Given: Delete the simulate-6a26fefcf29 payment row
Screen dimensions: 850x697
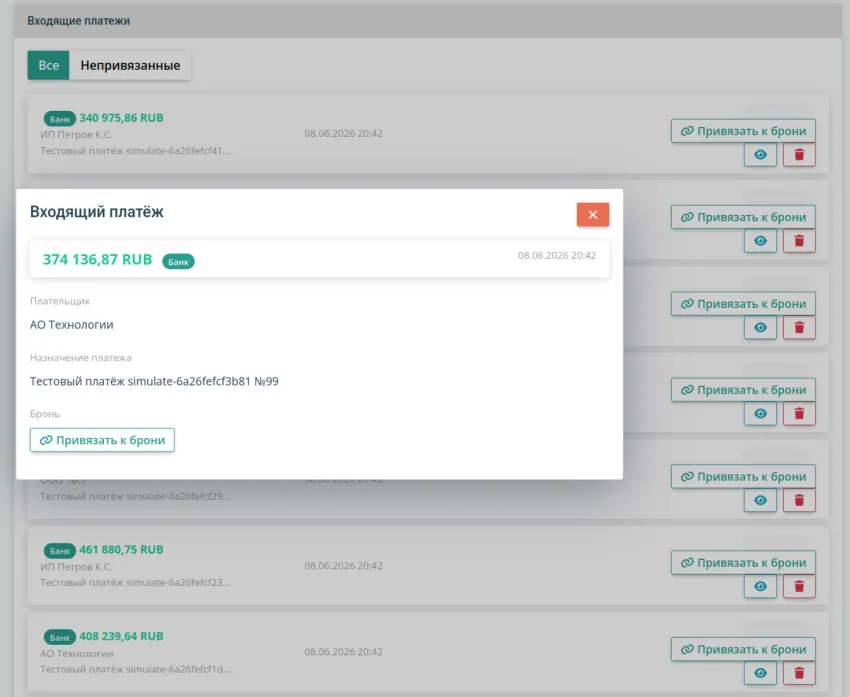Looking at the screenshot, I should tap(799, 500).
